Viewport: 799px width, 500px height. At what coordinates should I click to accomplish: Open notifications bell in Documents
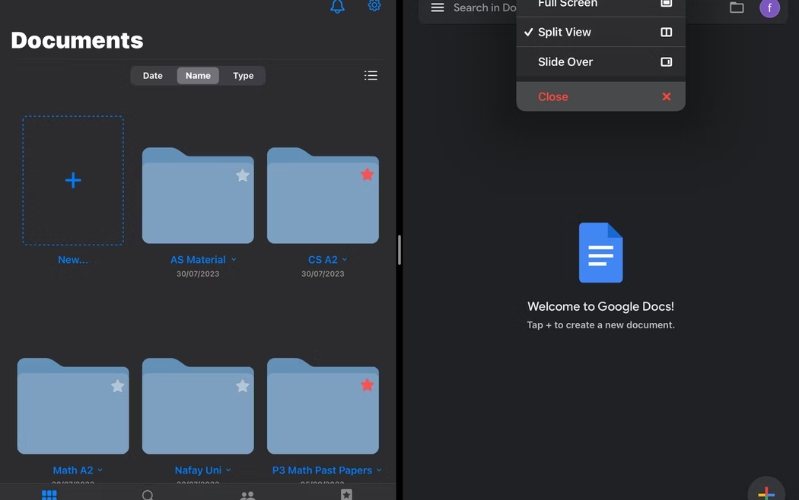pos(337,6)
